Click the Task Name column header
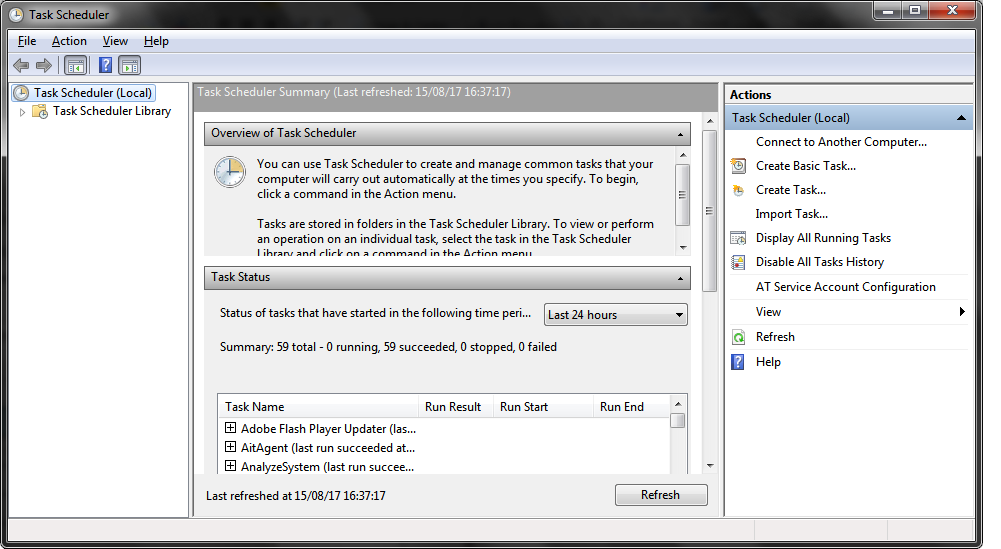 pos(318,407)
